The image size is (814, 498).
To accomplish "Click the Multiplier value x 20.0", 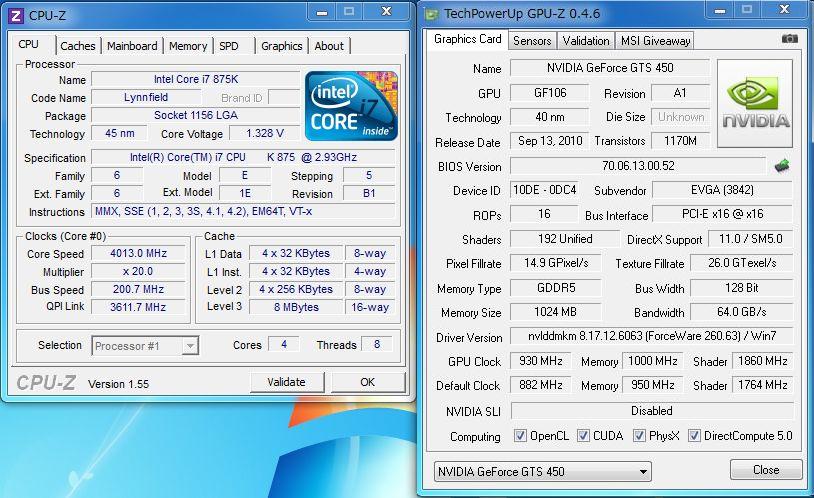I will (x=138, y=272).
